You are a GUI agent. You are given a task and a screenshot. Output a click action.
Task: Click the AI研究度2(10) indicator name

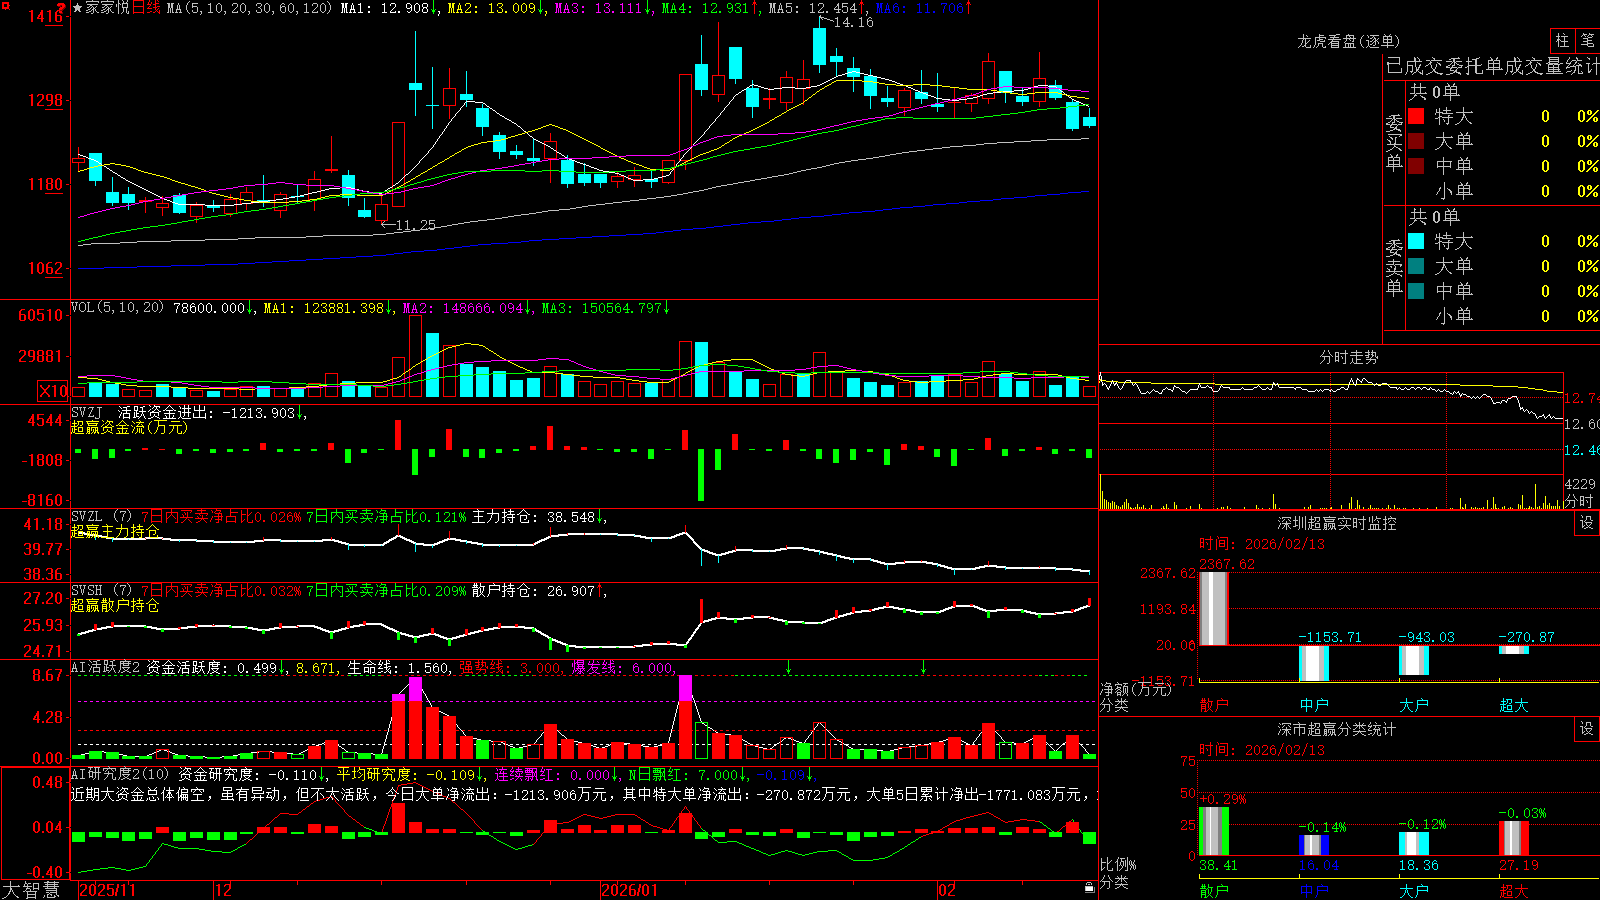(120, 774)
